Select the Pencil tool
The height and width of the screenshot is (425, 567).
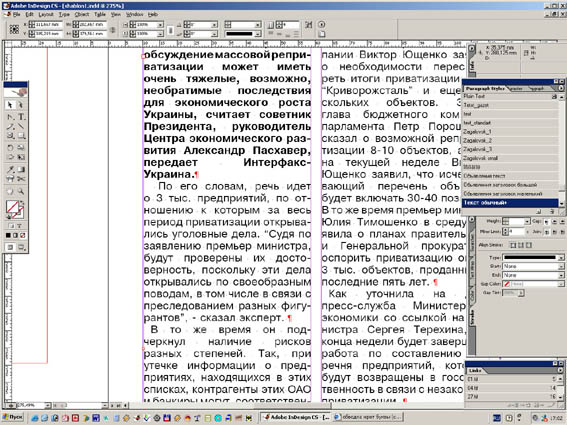click(x=10, y=127)
